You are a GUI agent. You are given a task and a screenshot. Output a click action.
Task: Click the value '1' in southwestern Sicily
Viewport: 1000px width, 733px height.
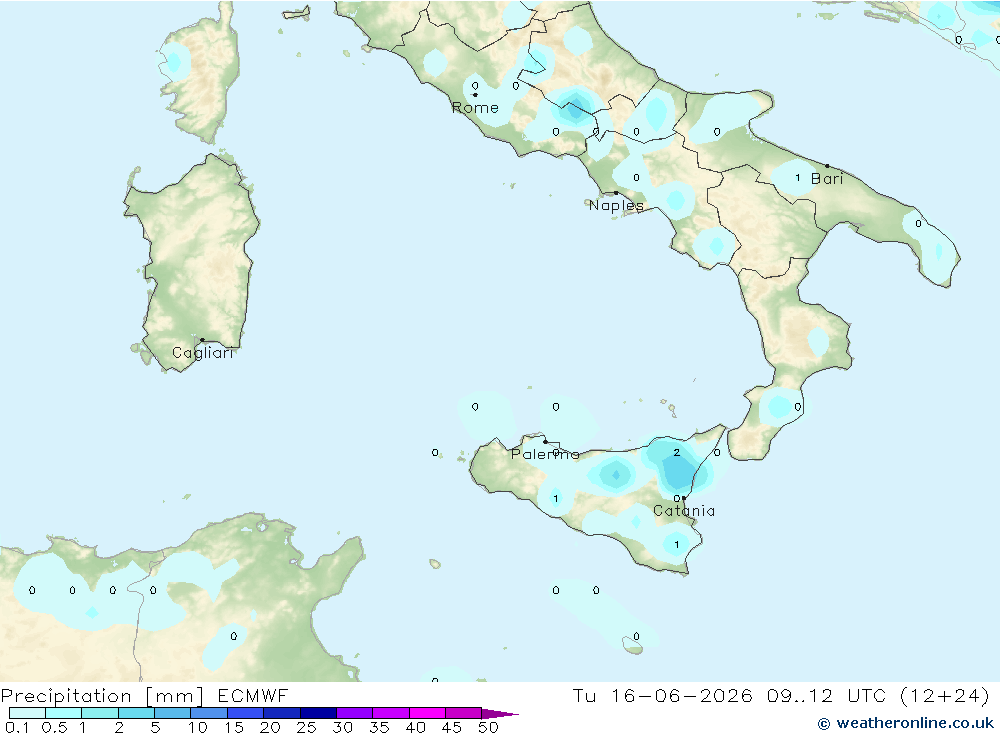point(555,498)
